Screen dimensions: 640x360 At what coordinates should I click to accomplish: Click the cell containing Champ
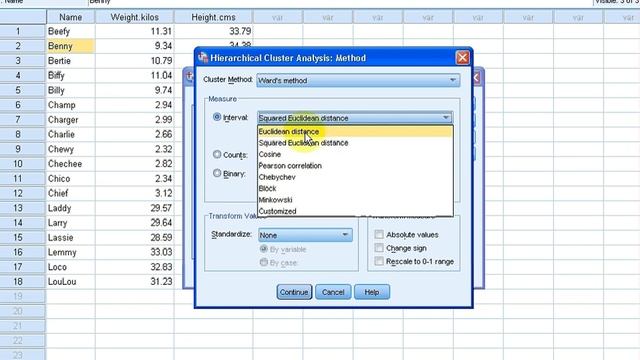tap(71, 105)
